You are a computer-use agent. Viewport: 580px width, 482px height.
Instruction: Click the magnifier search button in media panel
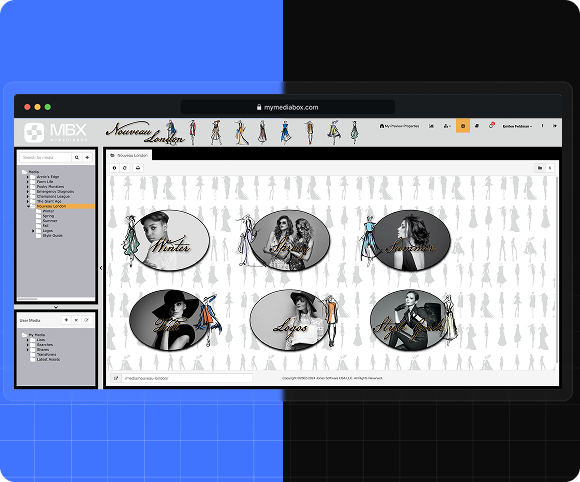click(x=77, y=158)
